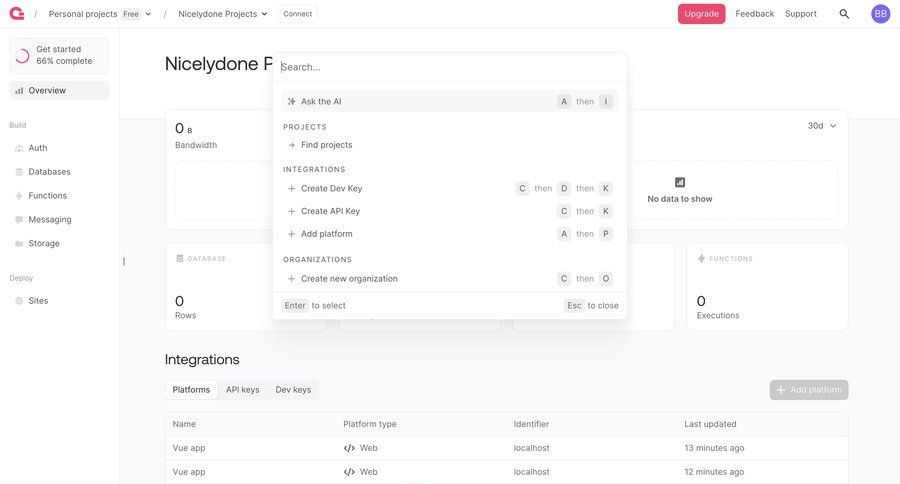The height and width of the screenshot is (484, 900).
Task: Click the plus icon beside Create API Key
Action: point(292,211)
